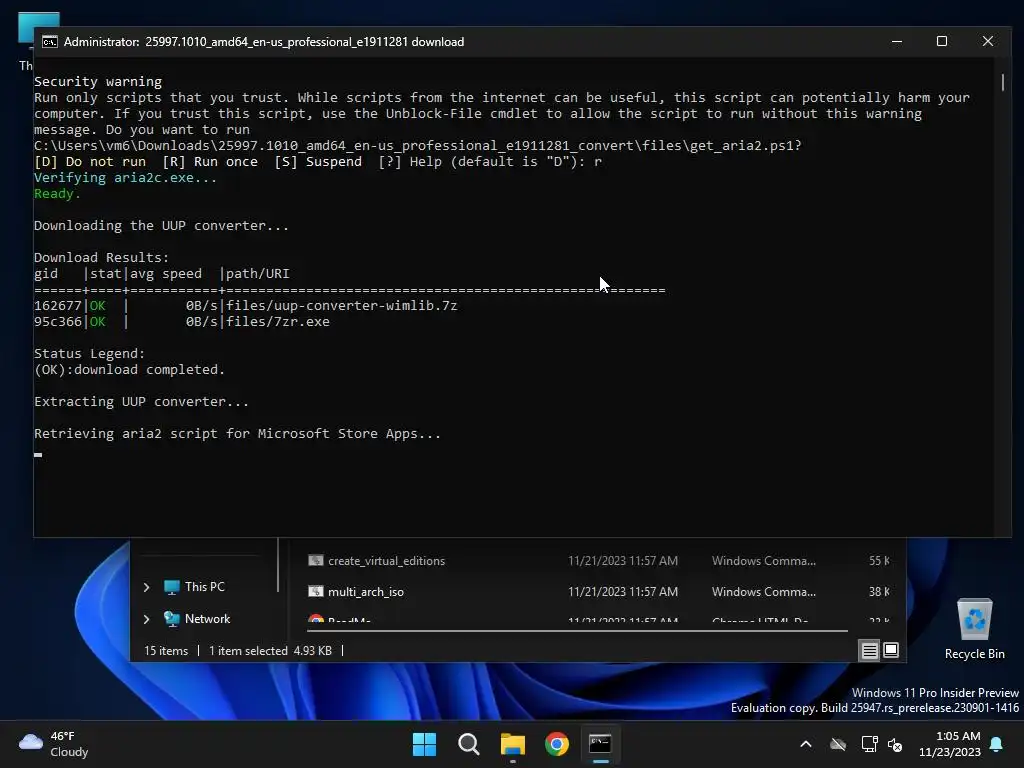Click the muted volume tray icon
This screenshot has width=1024, height=768.
click(895, 744)
